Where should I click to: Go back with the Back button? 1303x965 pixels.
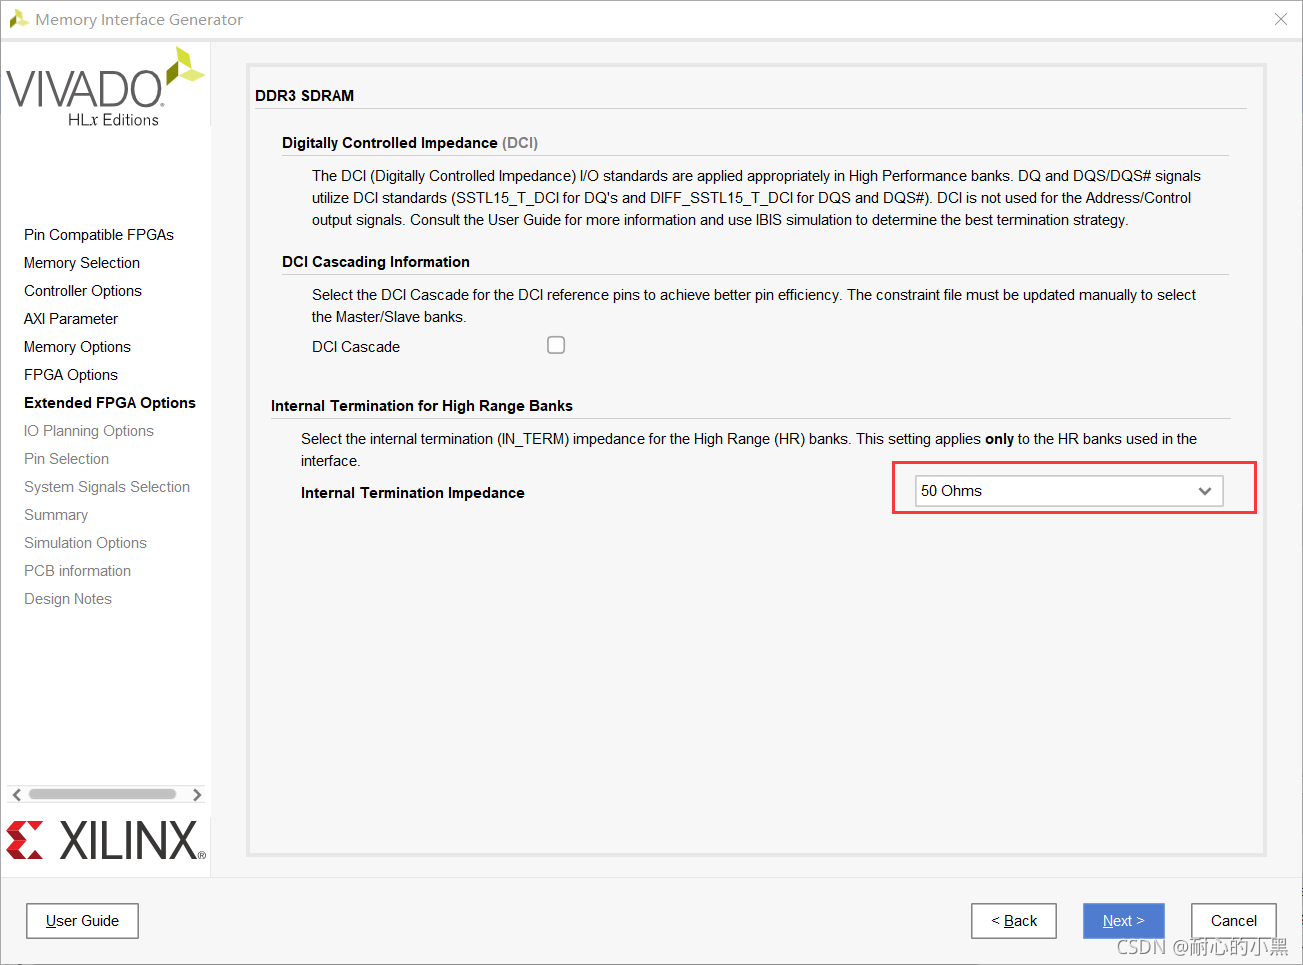1013,921
